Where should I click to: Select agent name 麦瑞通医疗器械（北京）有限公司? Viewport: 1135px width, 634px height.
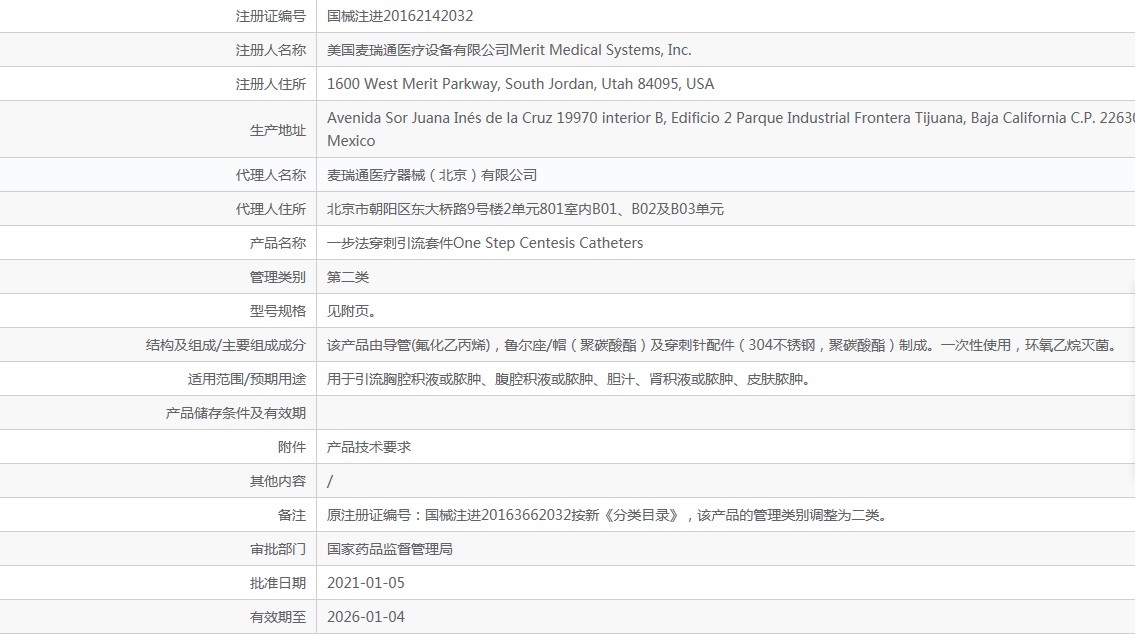pyautogui.click(x=432, y=174)
